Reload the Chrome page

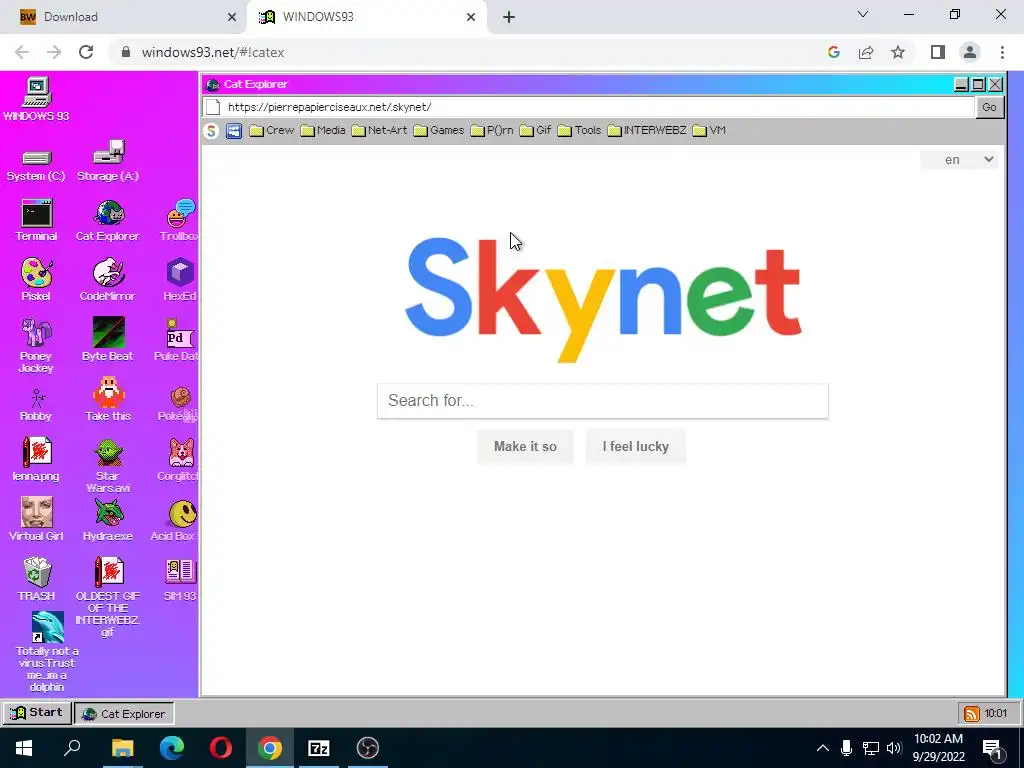pos(86,52)
